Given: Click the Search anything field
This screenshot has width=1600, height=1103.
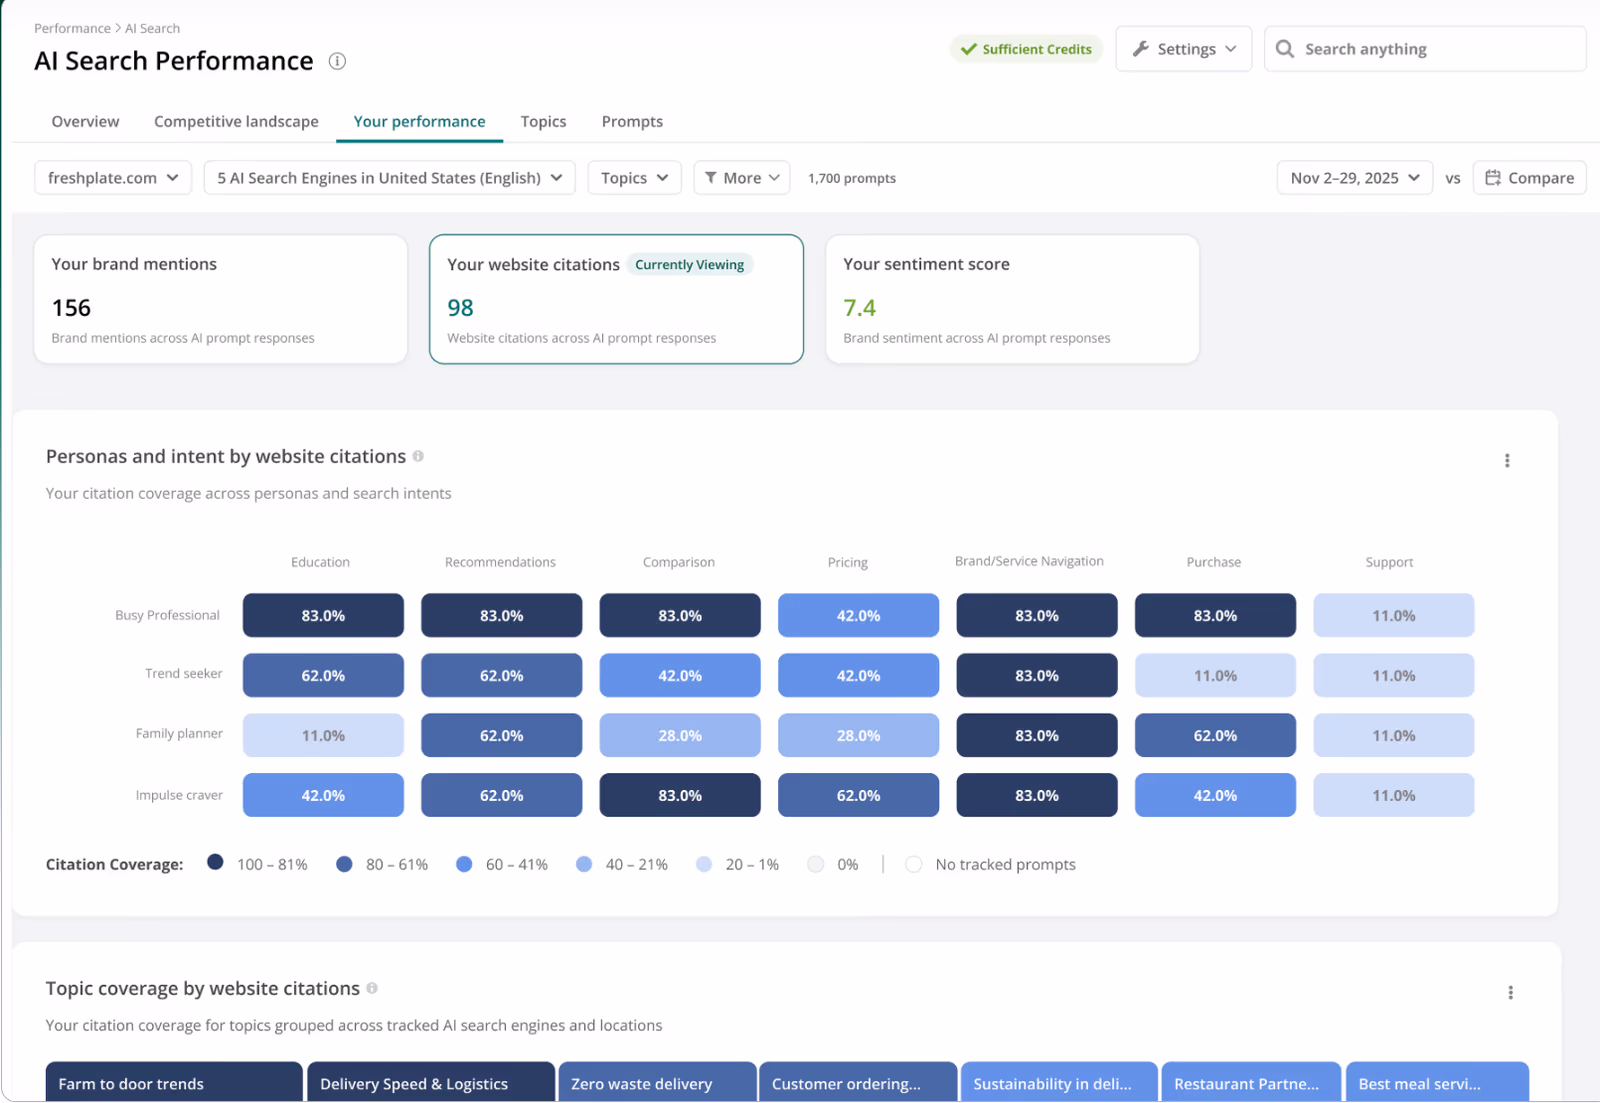Looking at the screenshot, I should point(1426,49).
